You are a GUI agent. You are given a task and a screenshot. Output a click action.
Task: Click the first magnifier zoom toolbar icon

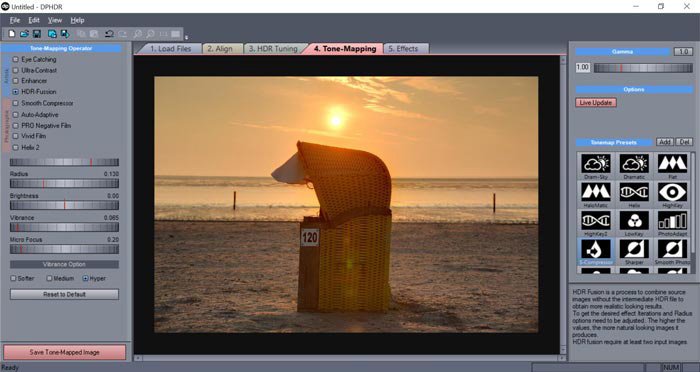138,34
